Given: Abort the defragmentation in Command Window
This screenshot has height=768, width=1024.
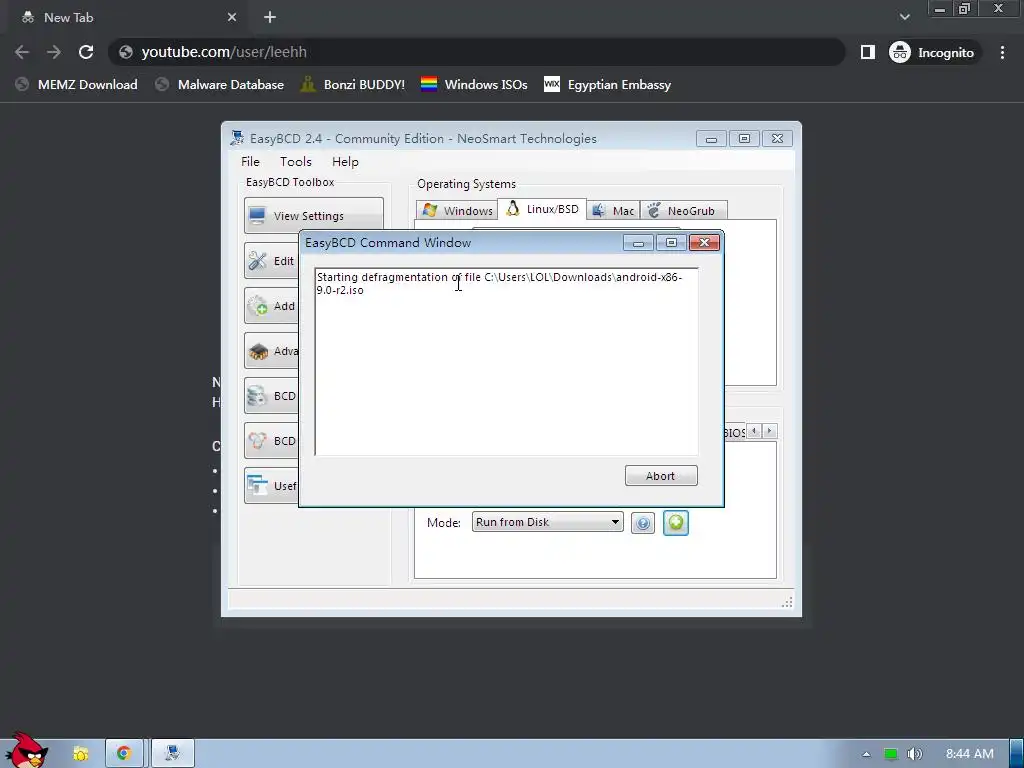Looking at the screenshot, I should [x=661, y=476].
